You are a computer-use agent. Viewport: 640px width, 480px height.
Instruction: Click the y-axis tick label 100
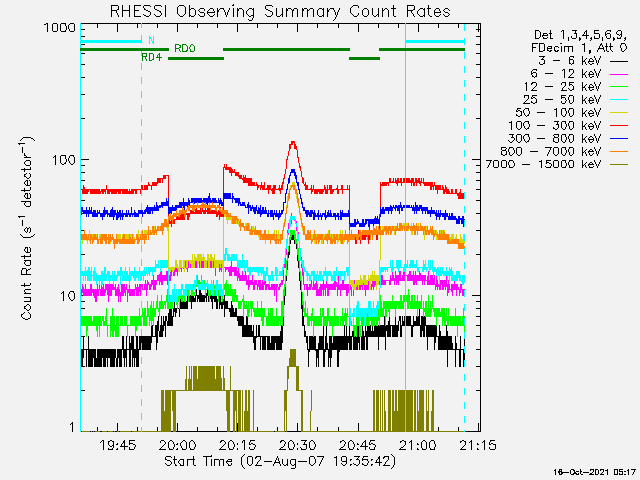(64, 160)
